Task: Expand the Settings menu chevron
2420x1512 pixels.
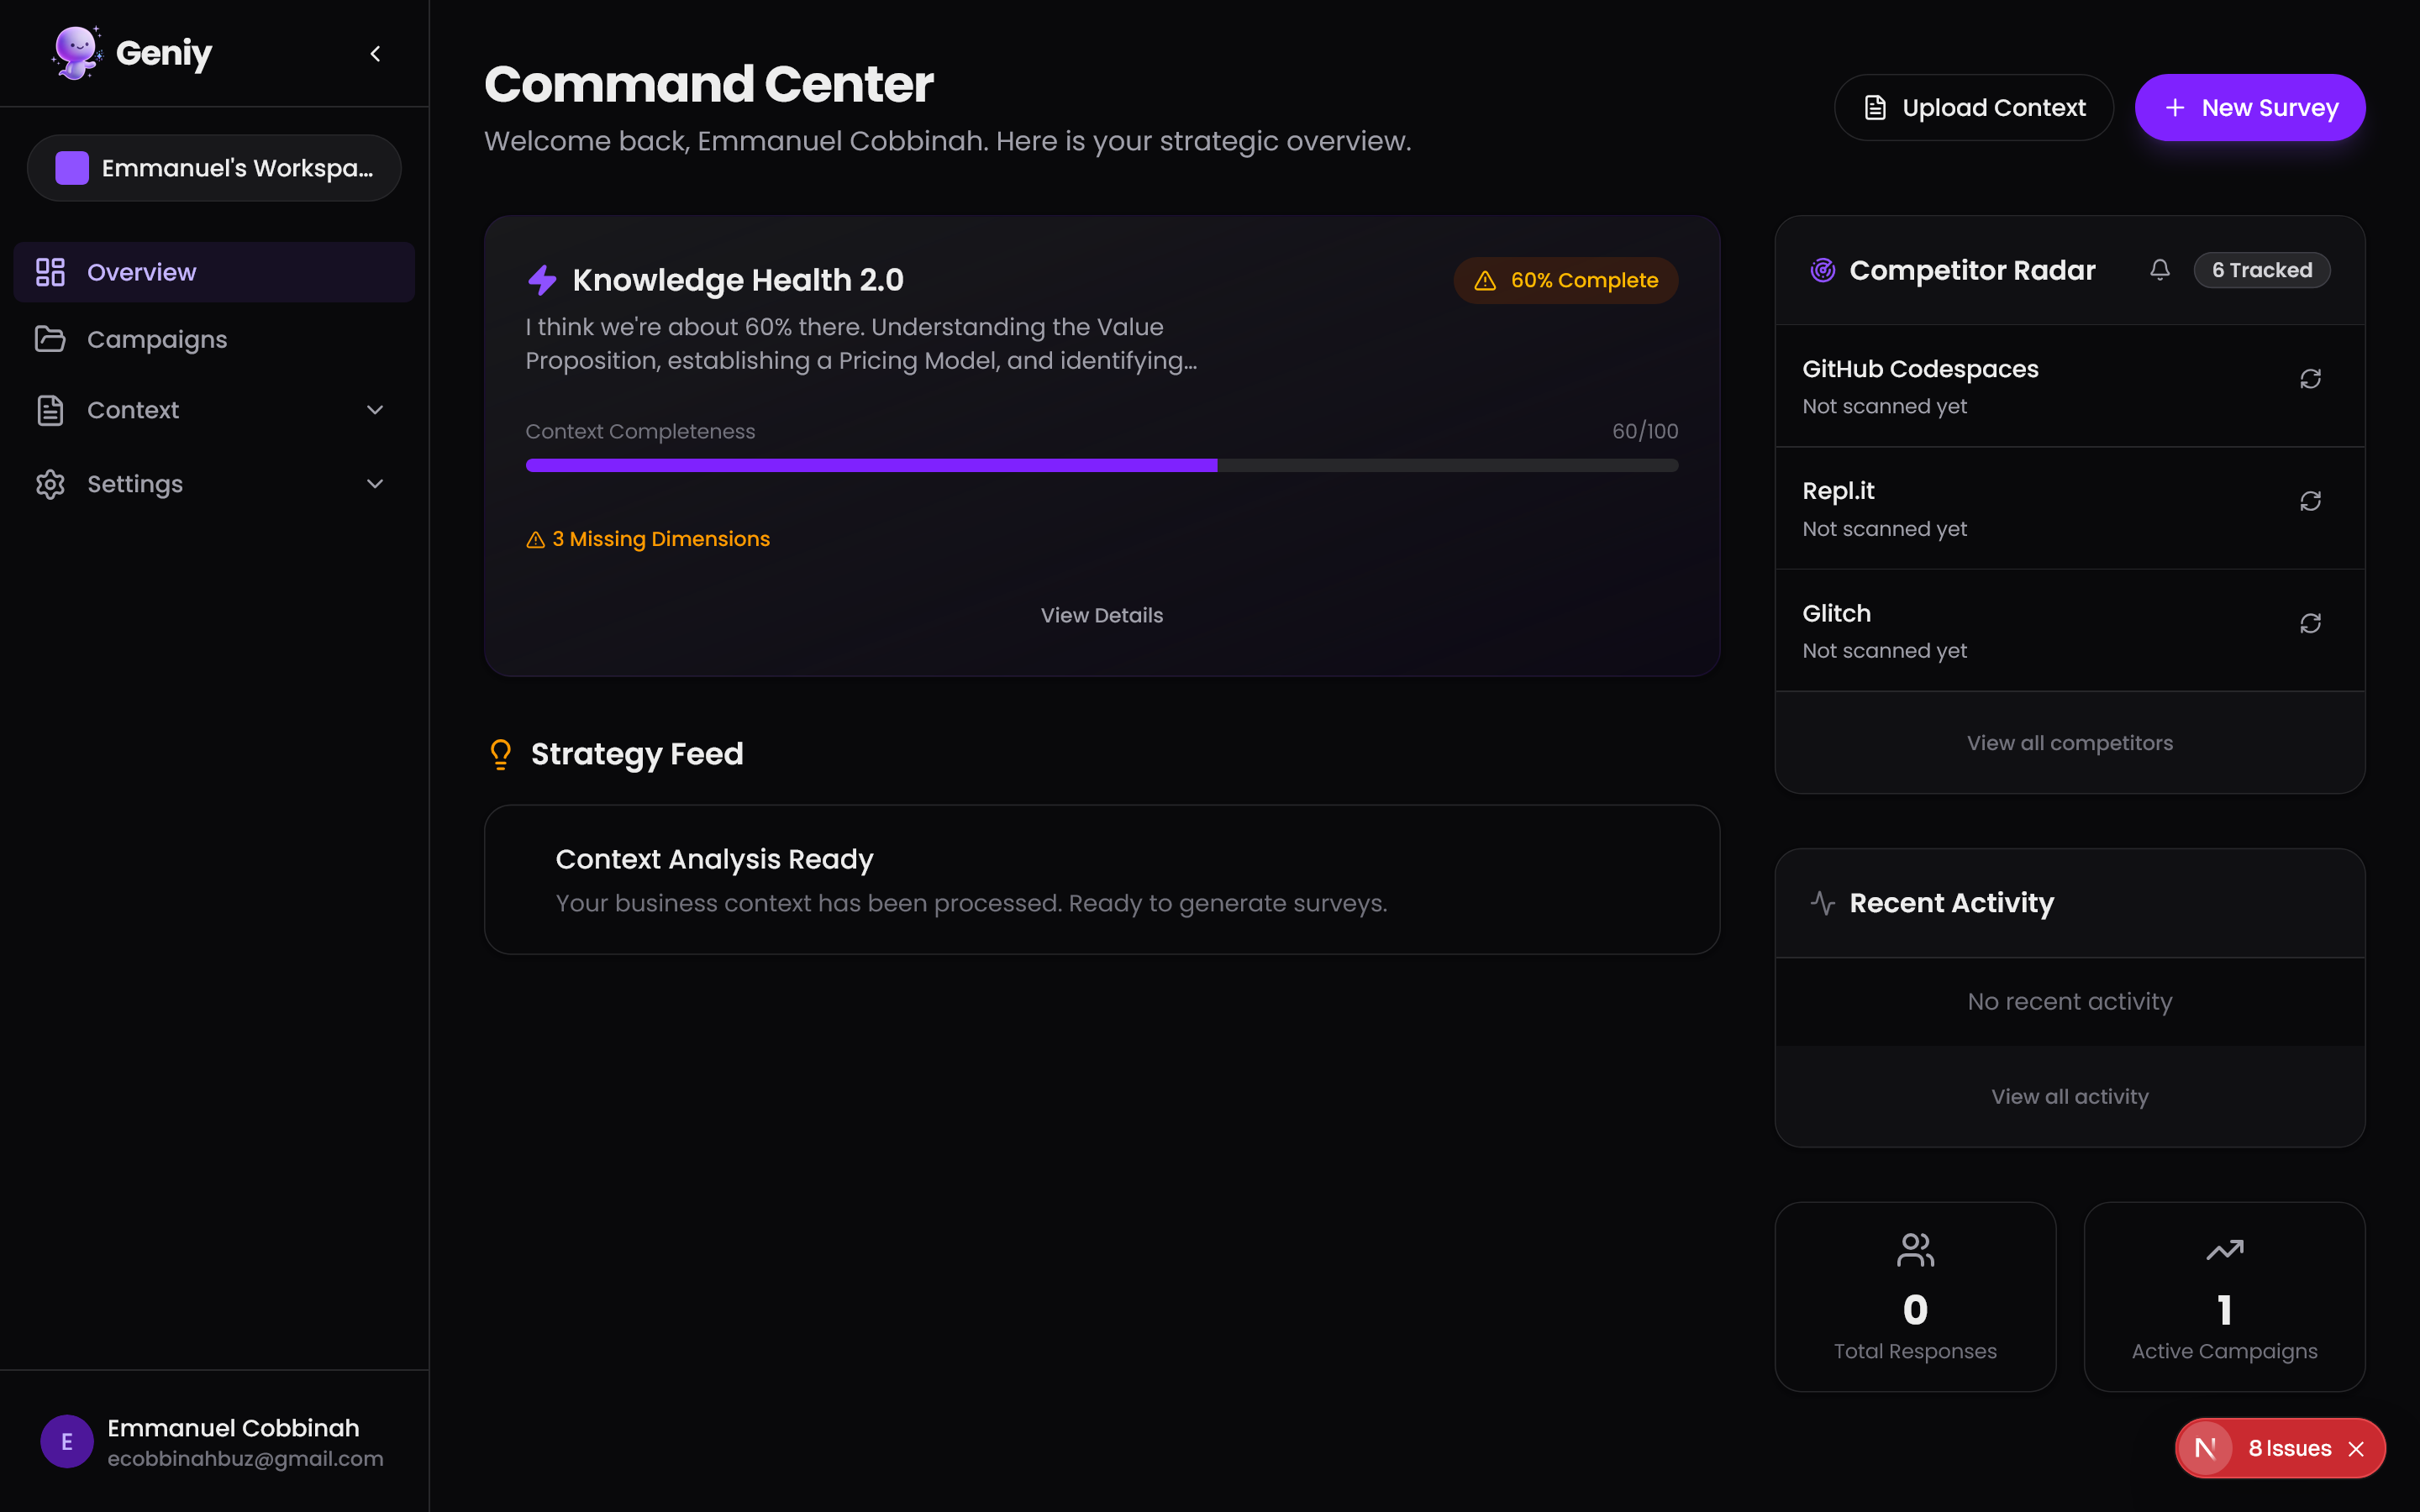Action: 375,484
